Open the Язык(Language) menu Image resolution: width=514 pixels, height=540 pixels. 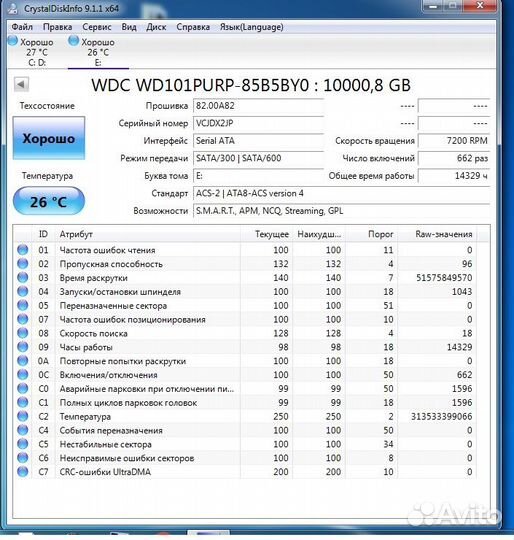click(252, 27)
